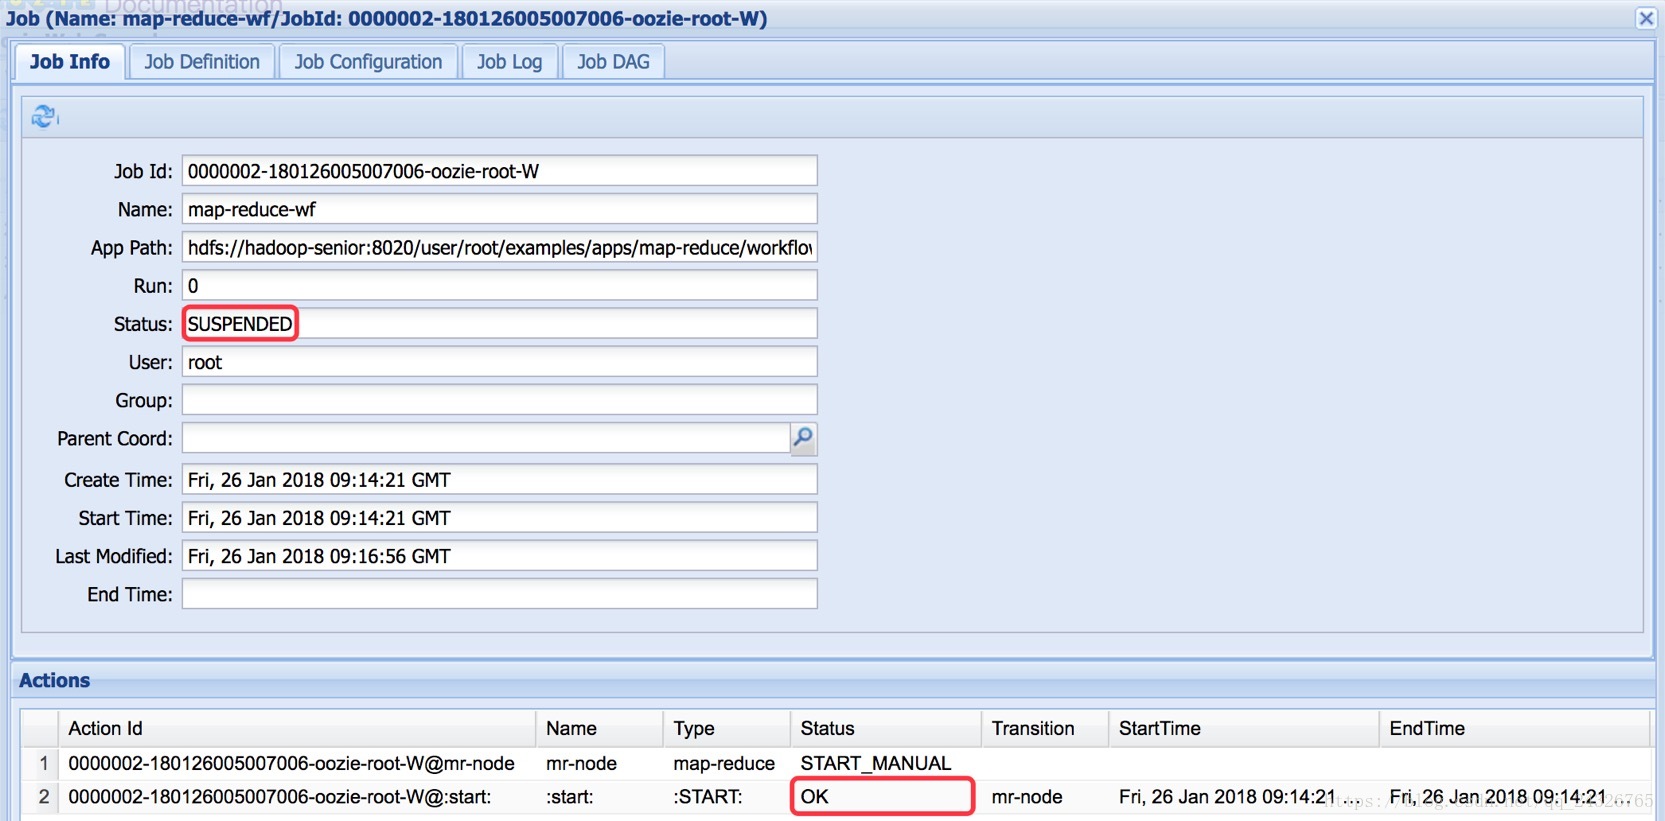Screen dimensions: 1665x821
Task: Click the refresh icon in the Job Info toolbar
Action: 44,117
